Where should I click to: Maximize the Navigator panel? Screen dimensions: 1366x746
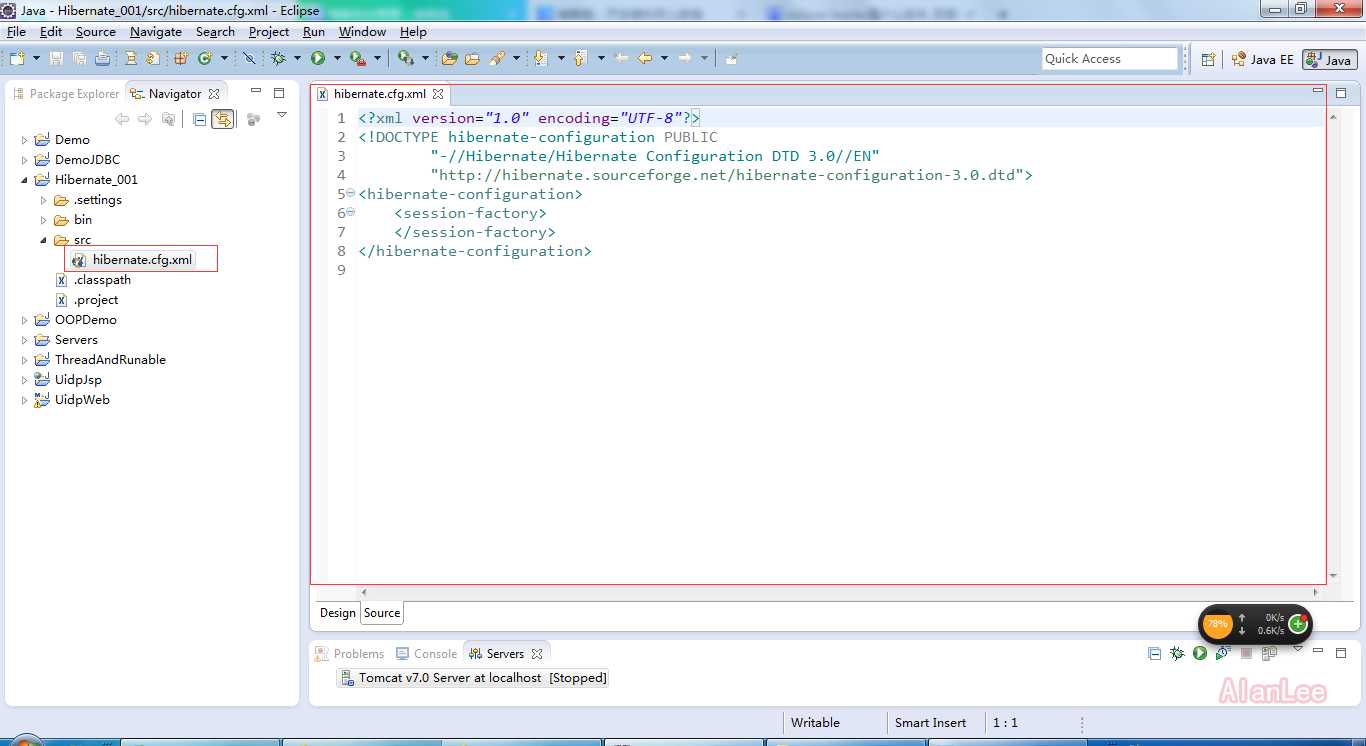279,93
